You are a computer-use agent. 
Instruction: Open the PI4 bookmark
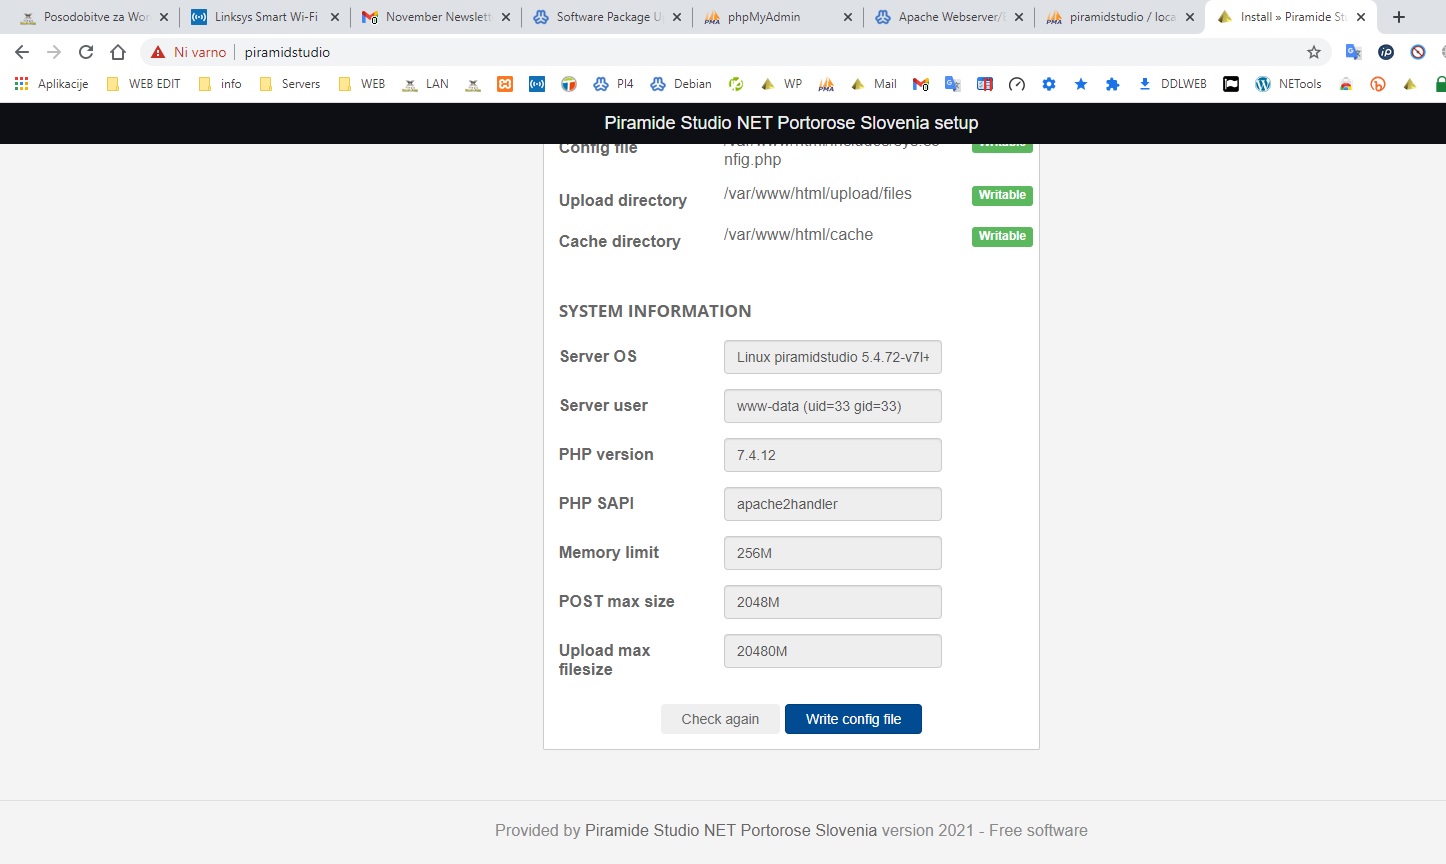coord(613,84)
